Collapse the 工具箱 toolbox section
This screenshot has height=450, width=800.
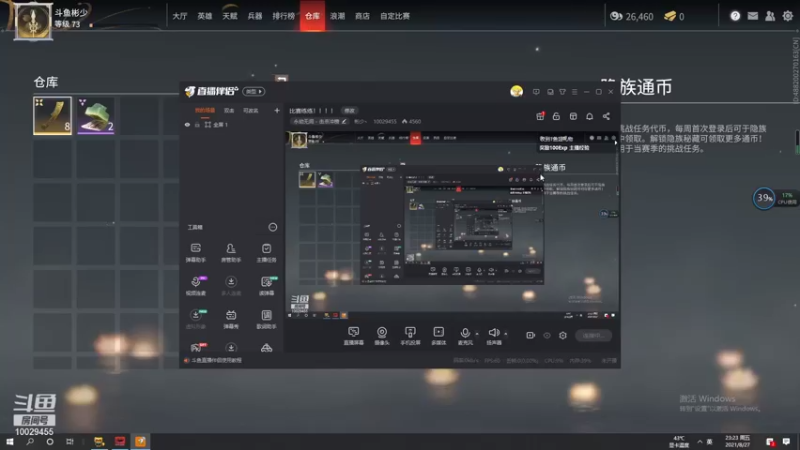(273, 227)
